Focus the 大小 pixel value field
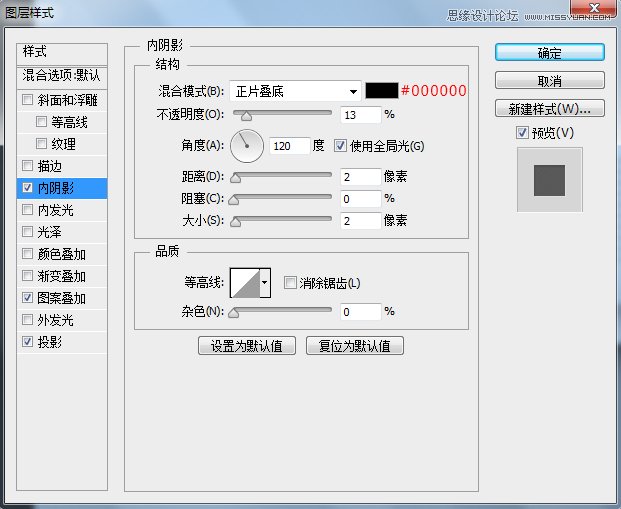Viewport: 621px width, 509px height. [361, 221]
